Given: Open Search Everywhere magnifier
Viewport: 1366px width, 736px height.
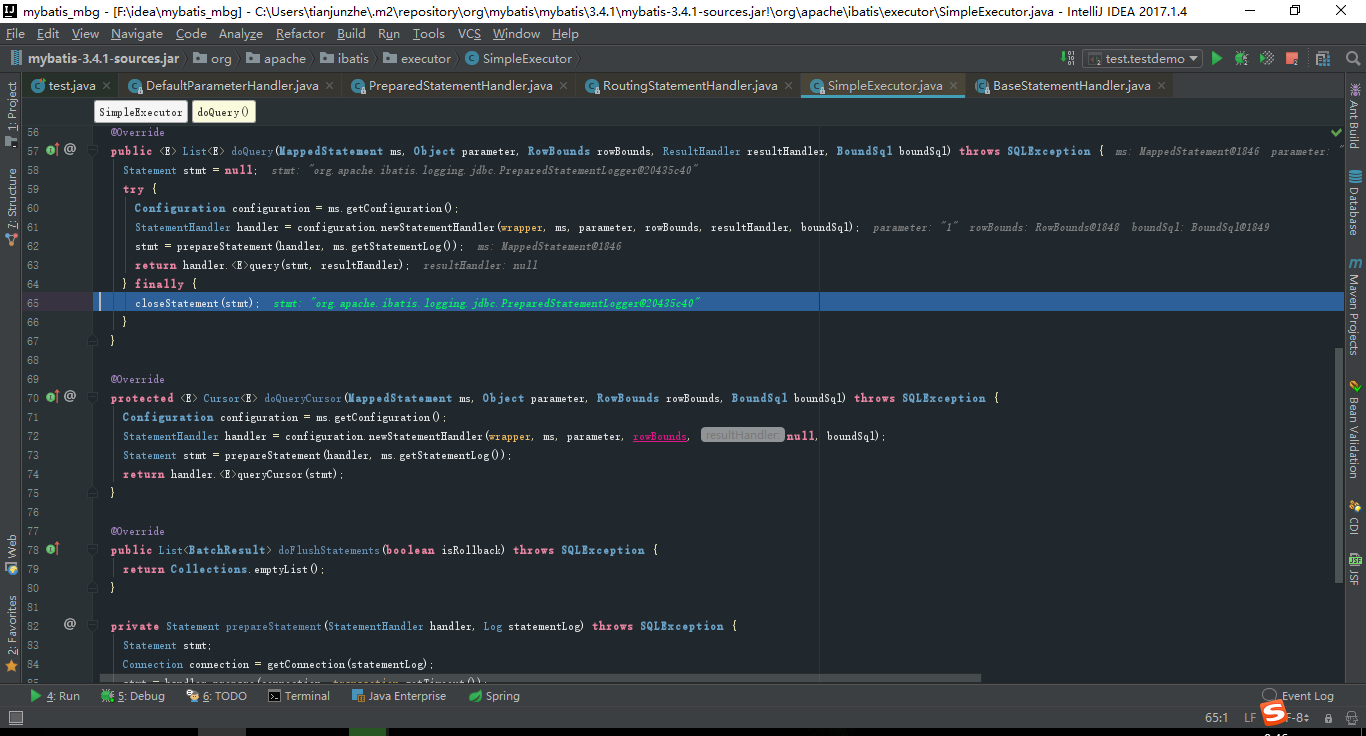Looking at the screenshot, I should (x=1353, y=58).
